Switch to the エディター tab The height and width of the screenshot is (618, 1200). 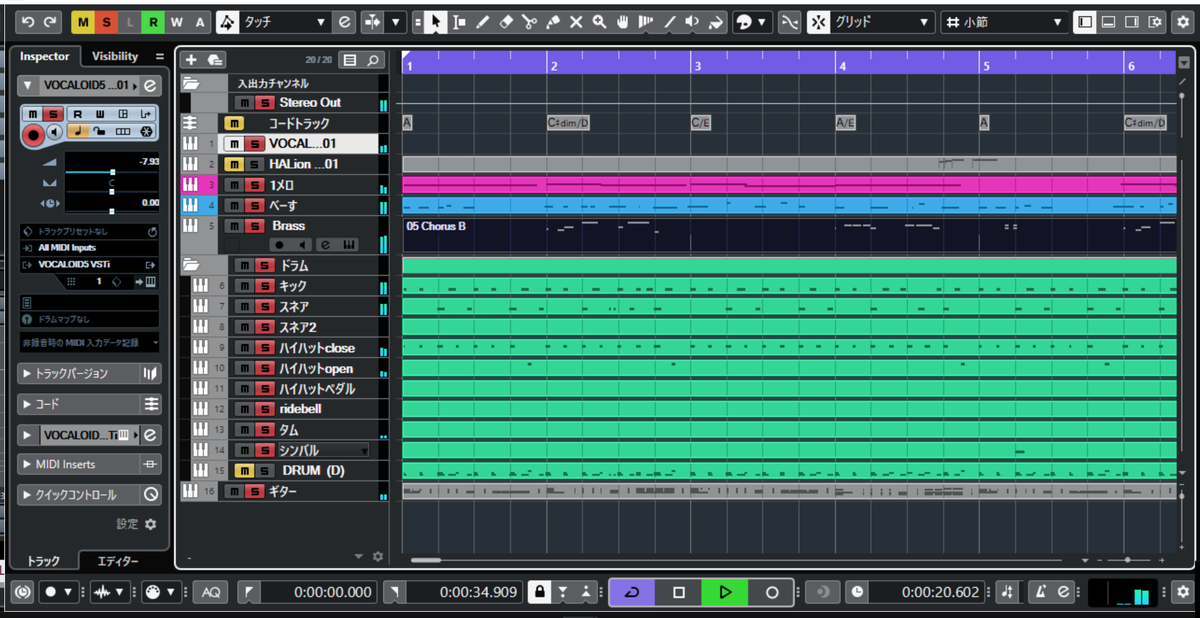(118, 561)
